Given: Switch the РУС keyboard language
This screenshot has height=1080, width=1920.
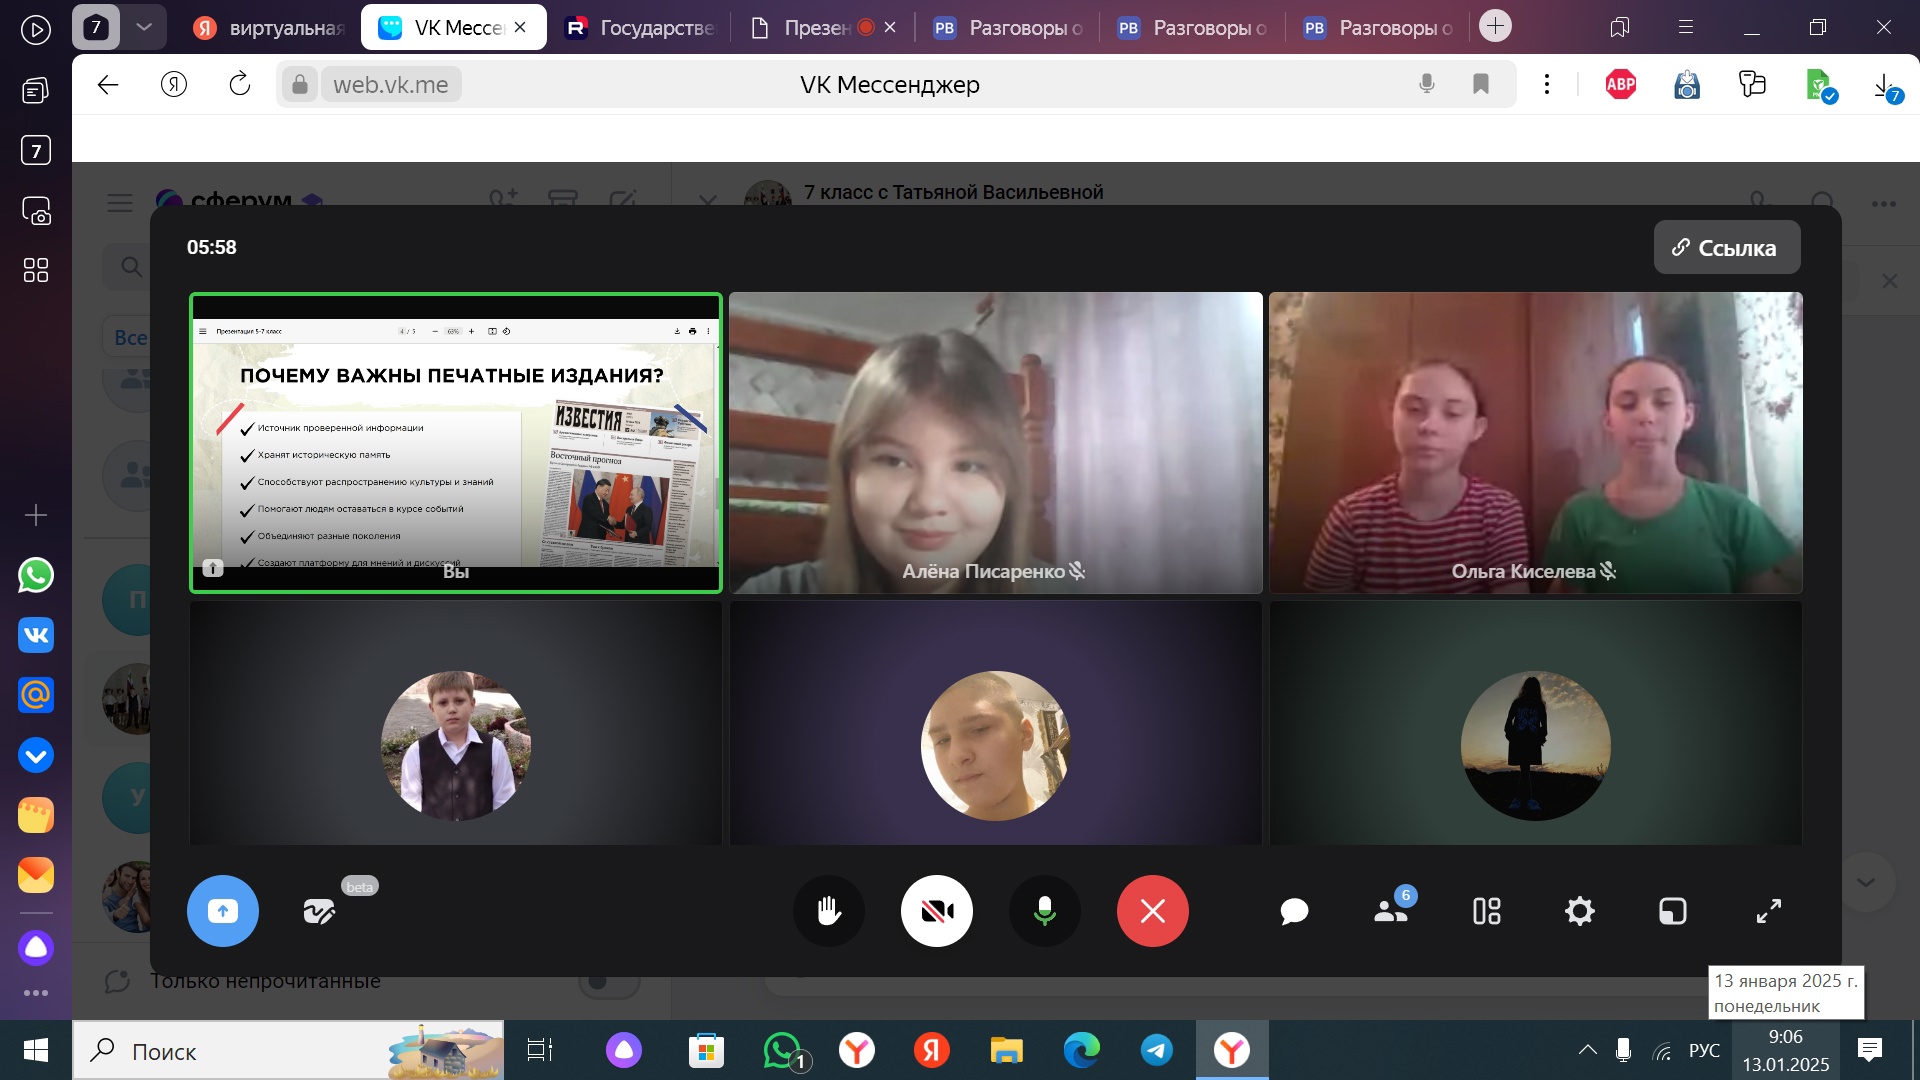Looking at the screenshot, I should (1705, 1051).
